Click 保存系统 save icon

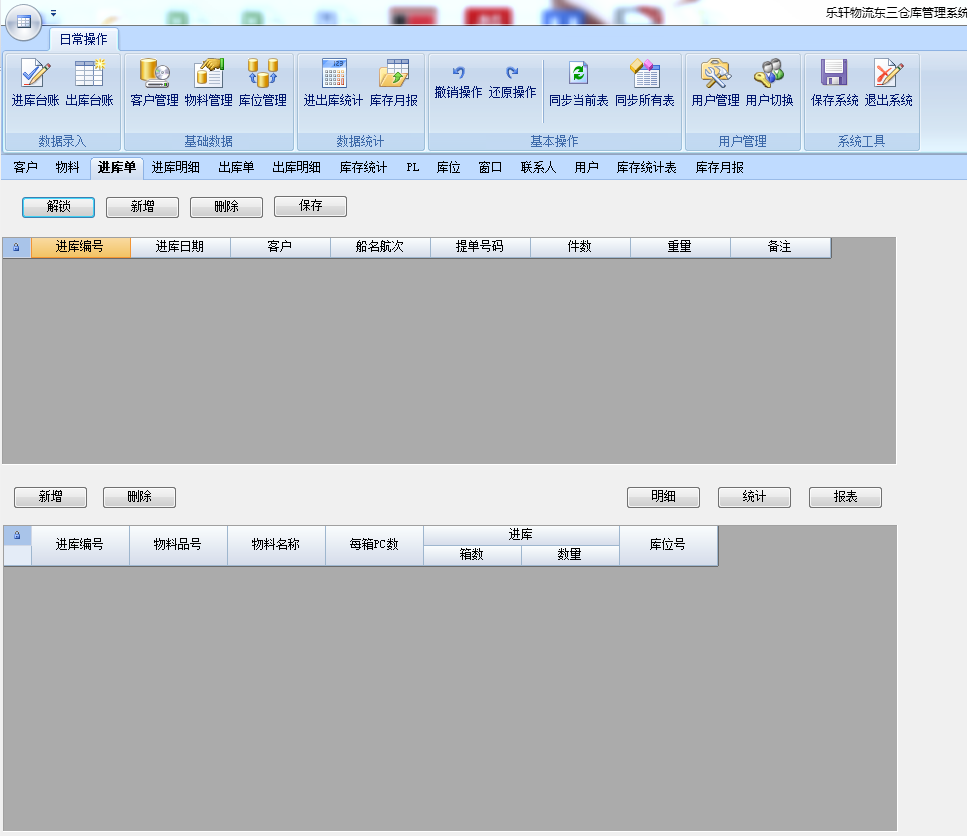tap(834, 83)
